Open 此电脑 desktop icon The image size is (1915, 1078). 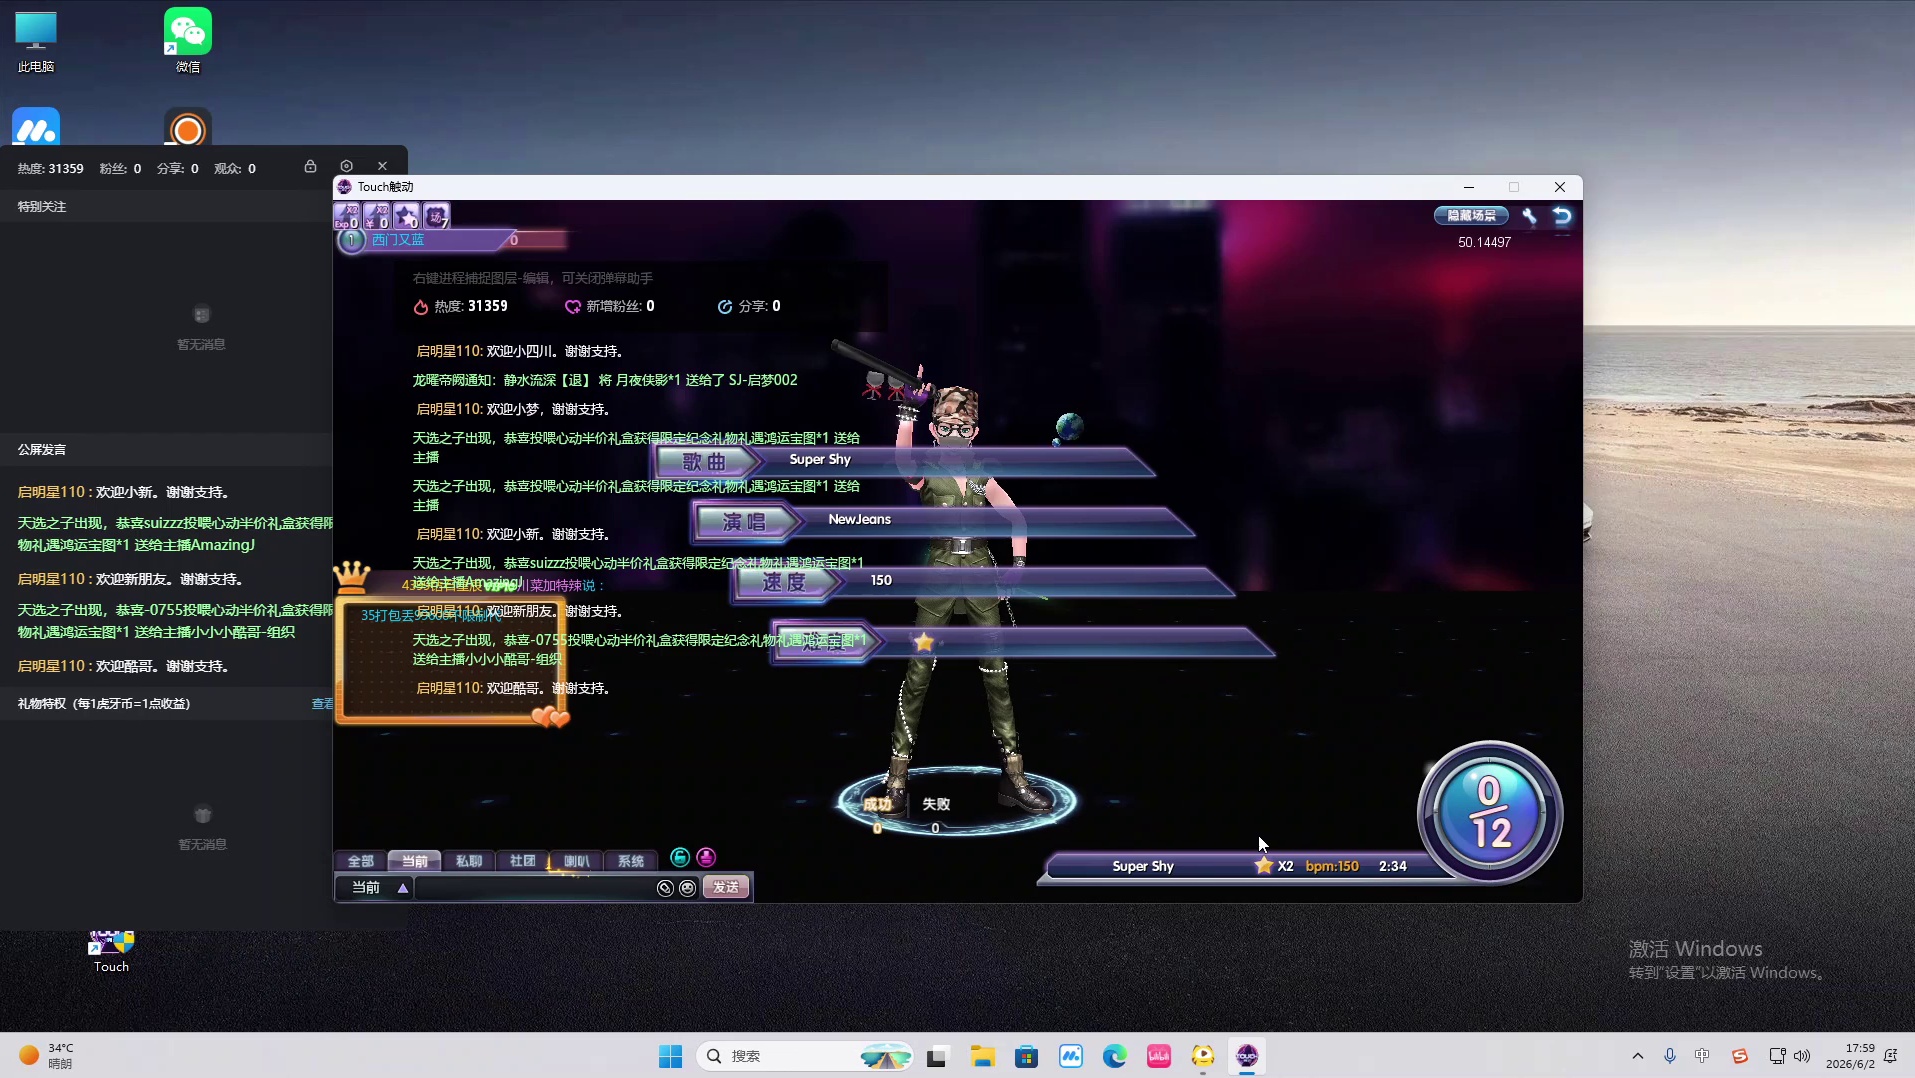[x=36, y=40]
